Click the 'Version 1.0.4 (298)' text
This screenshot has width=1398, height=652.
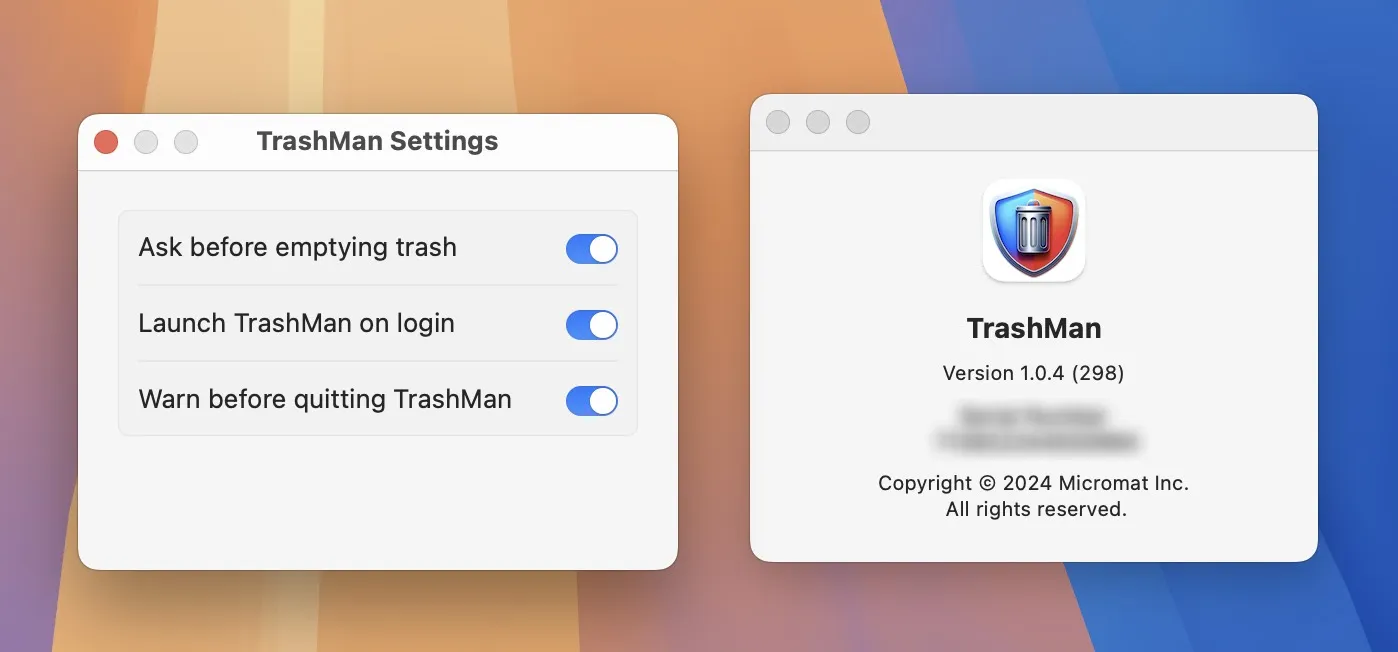click(1034, 373)
